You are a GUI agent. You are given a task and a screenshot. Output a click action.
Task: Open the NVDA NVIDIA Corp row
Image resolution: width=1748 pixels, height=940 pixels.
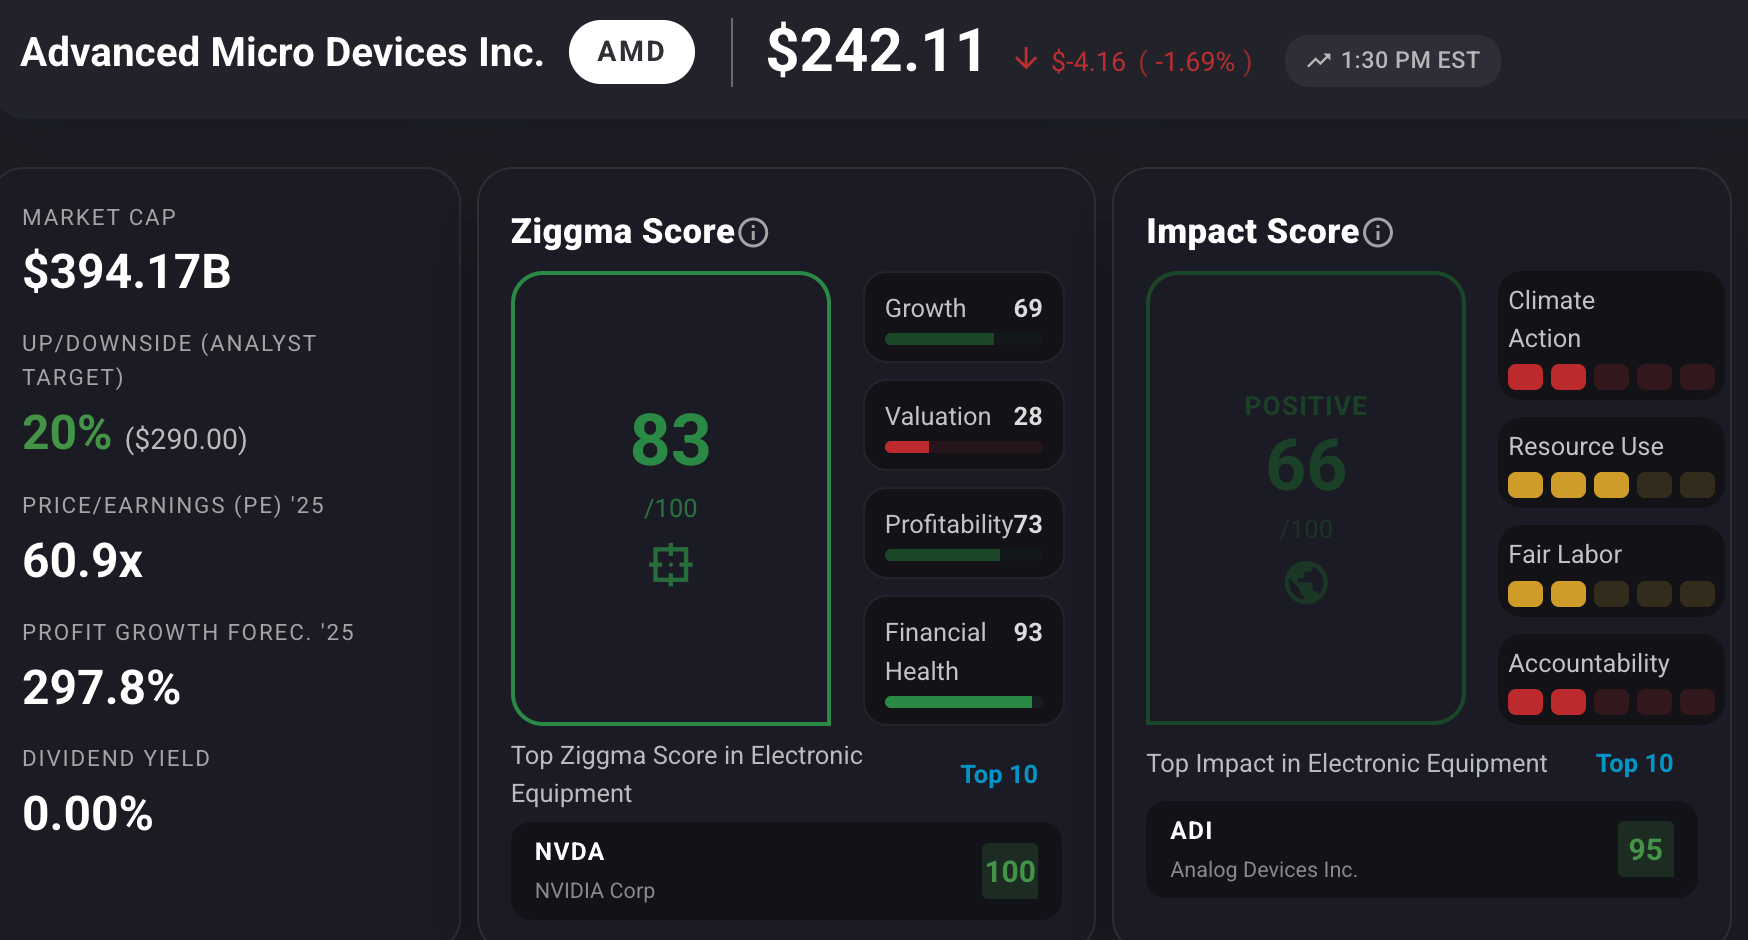786,871
